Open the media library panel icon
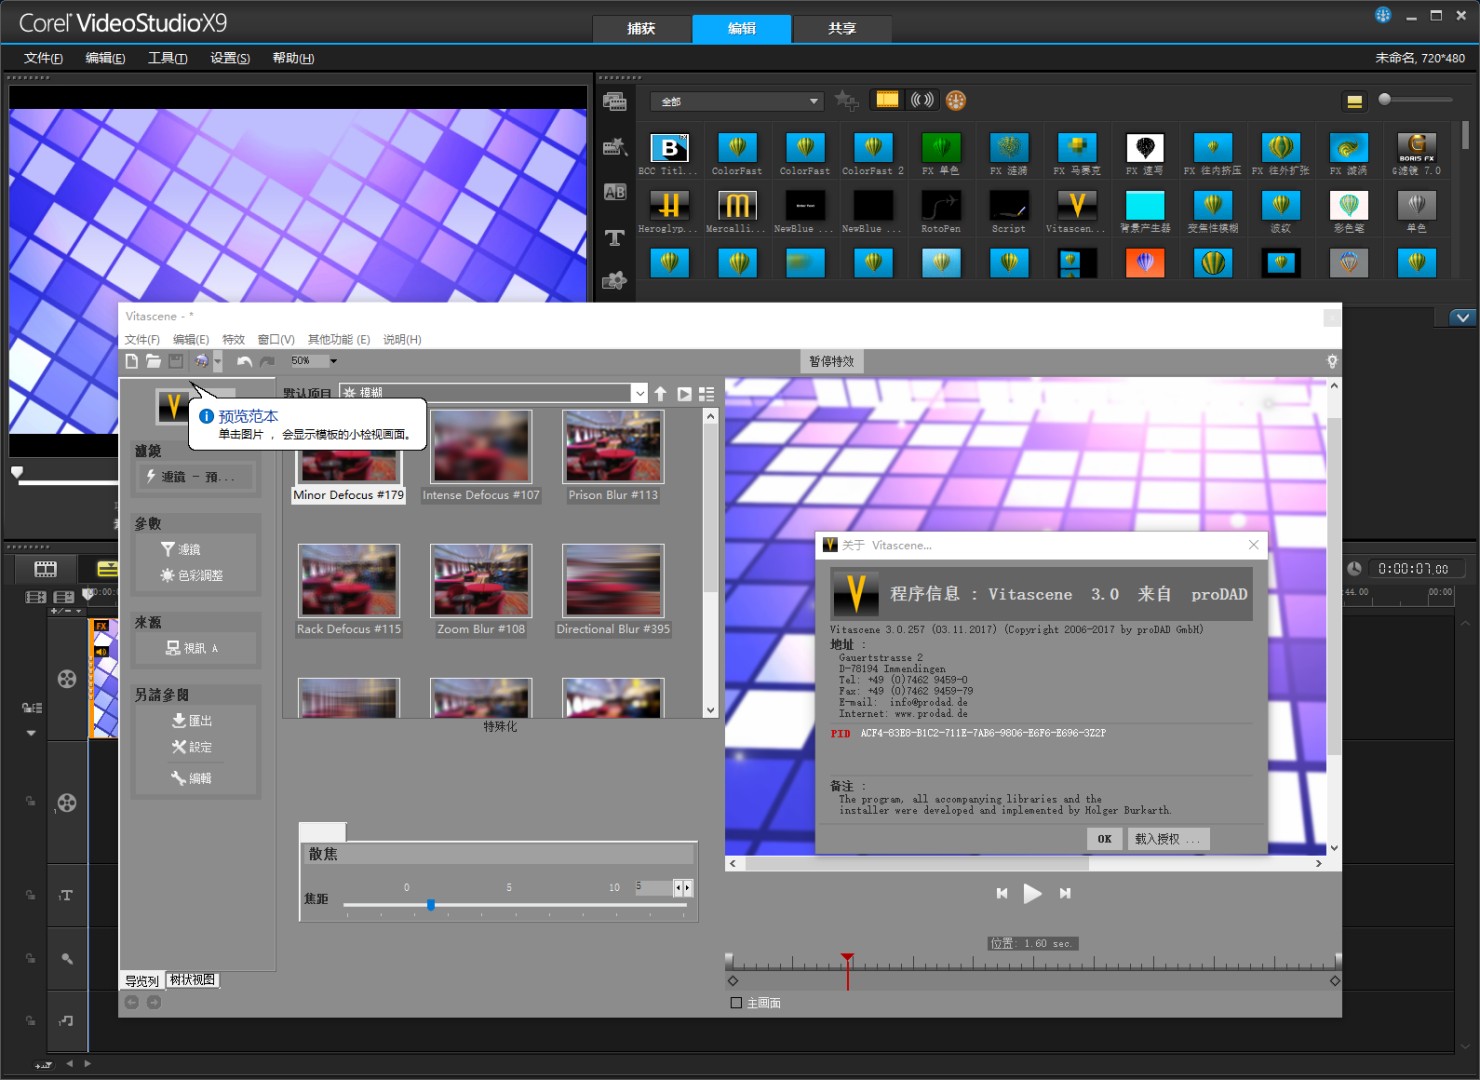The width and height of the screenshot is (1480, 1080). pos(615,101)
